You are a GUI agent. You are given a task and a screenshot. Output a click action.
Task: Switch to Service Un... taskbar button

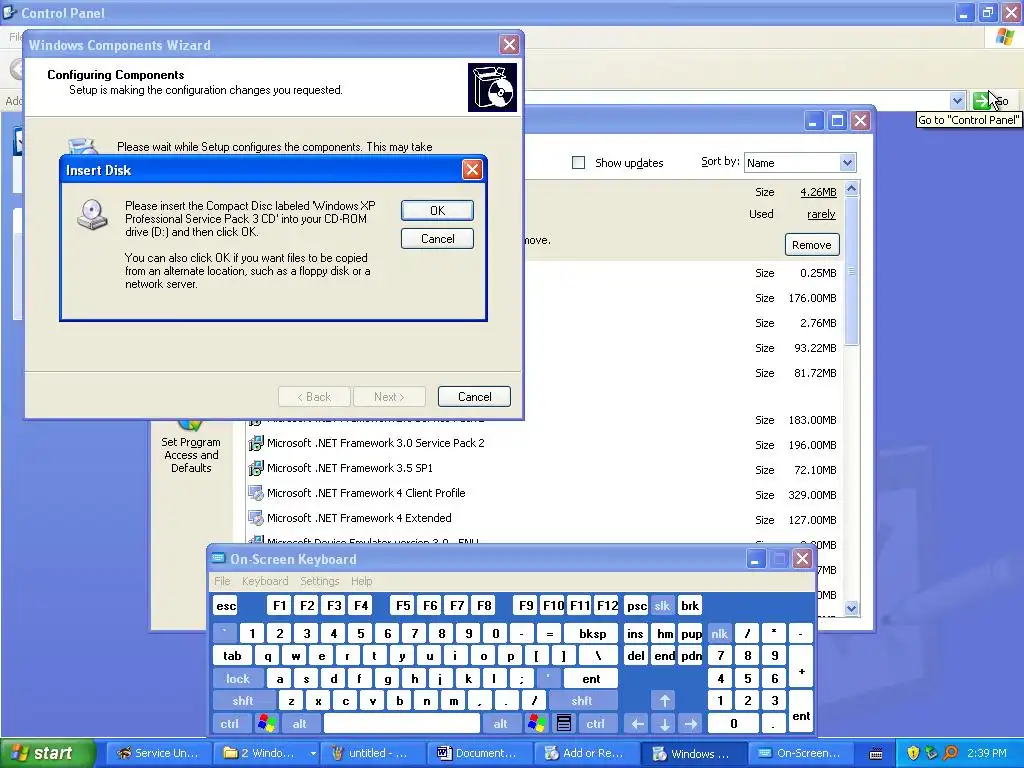point(157,753)
